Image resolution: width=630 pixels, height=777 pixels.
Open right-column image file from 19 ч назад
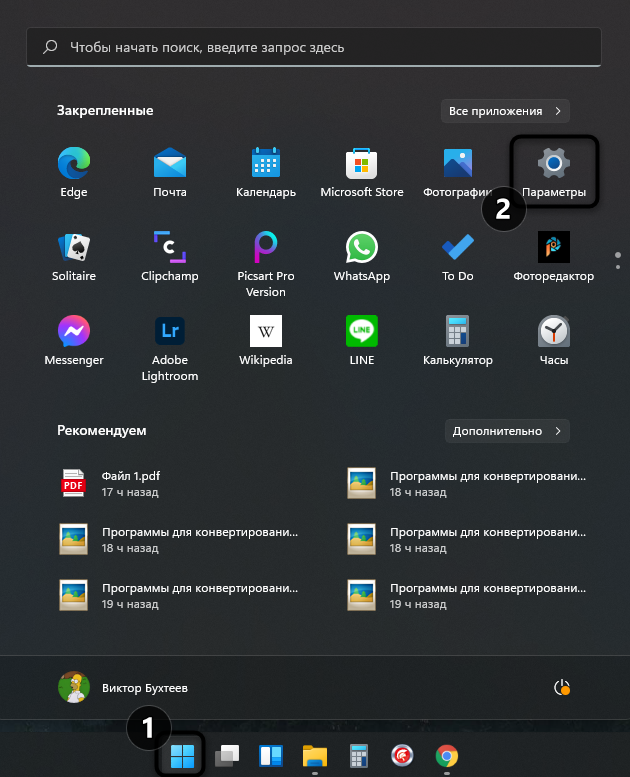466,596
